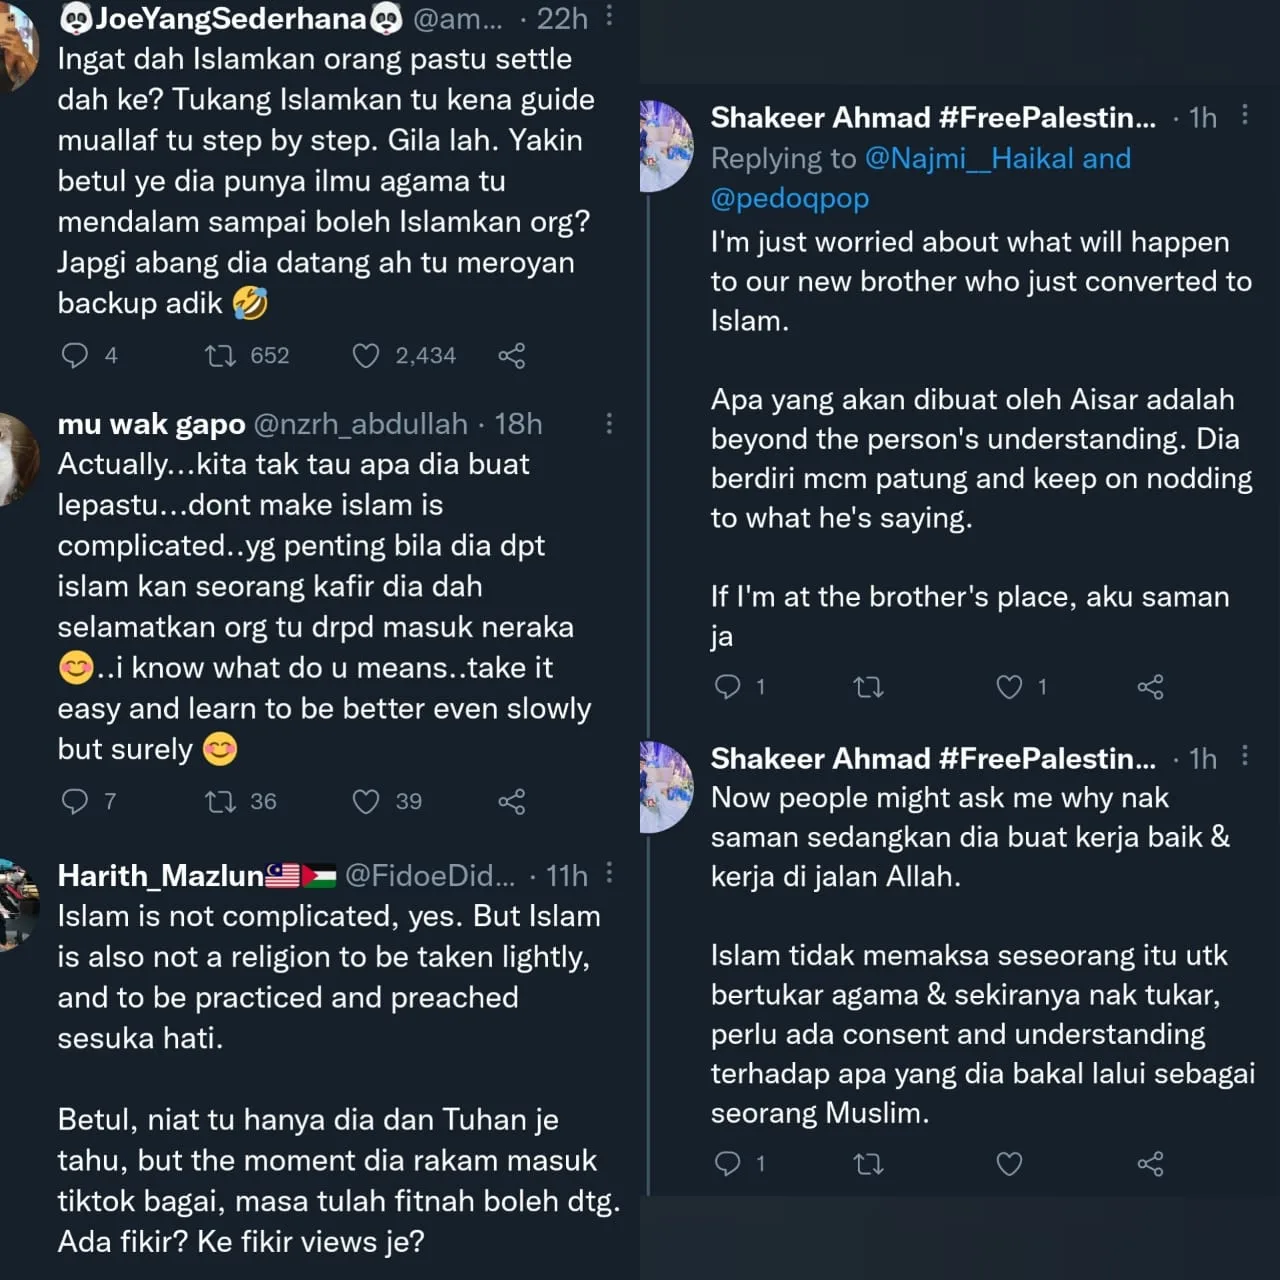Like Shakeer Ahmad's "I'm just worried" tweet
The width and height of the screenshot is (1280, 1280).
tap(1009, 686)
